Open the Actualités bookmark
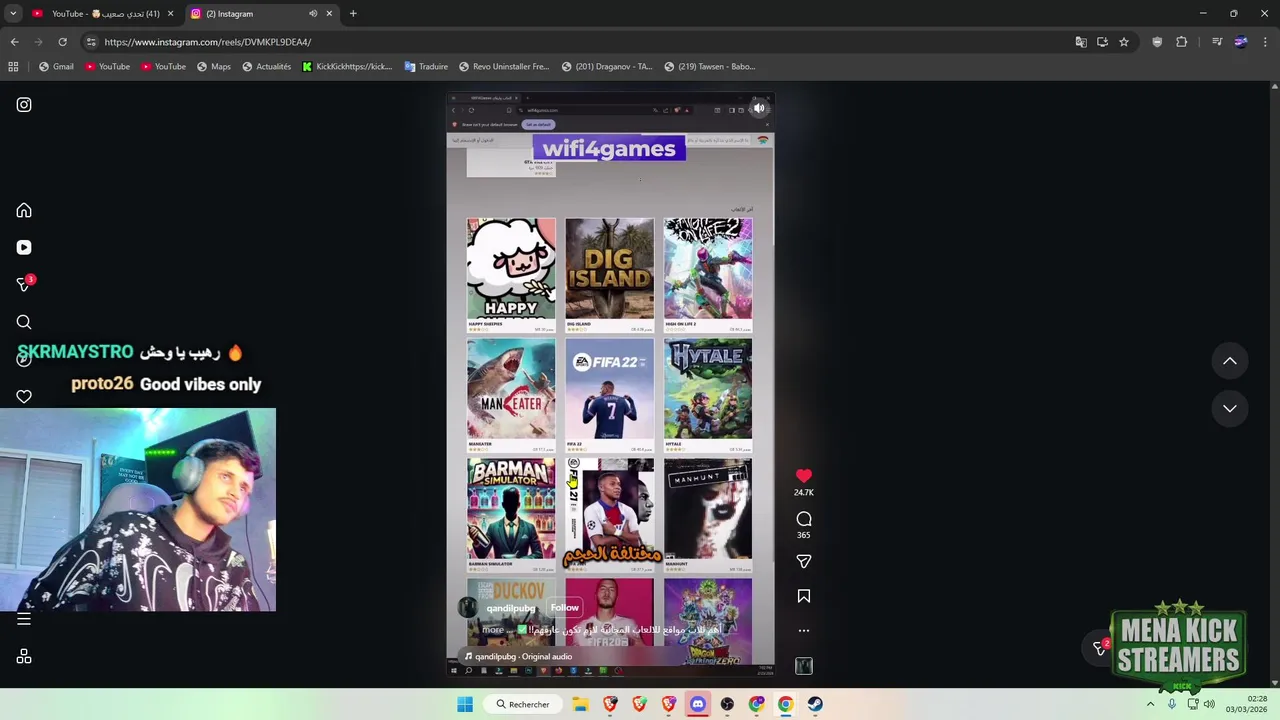The width and height of the screenshot is (1280, 720). coord(267,67)
